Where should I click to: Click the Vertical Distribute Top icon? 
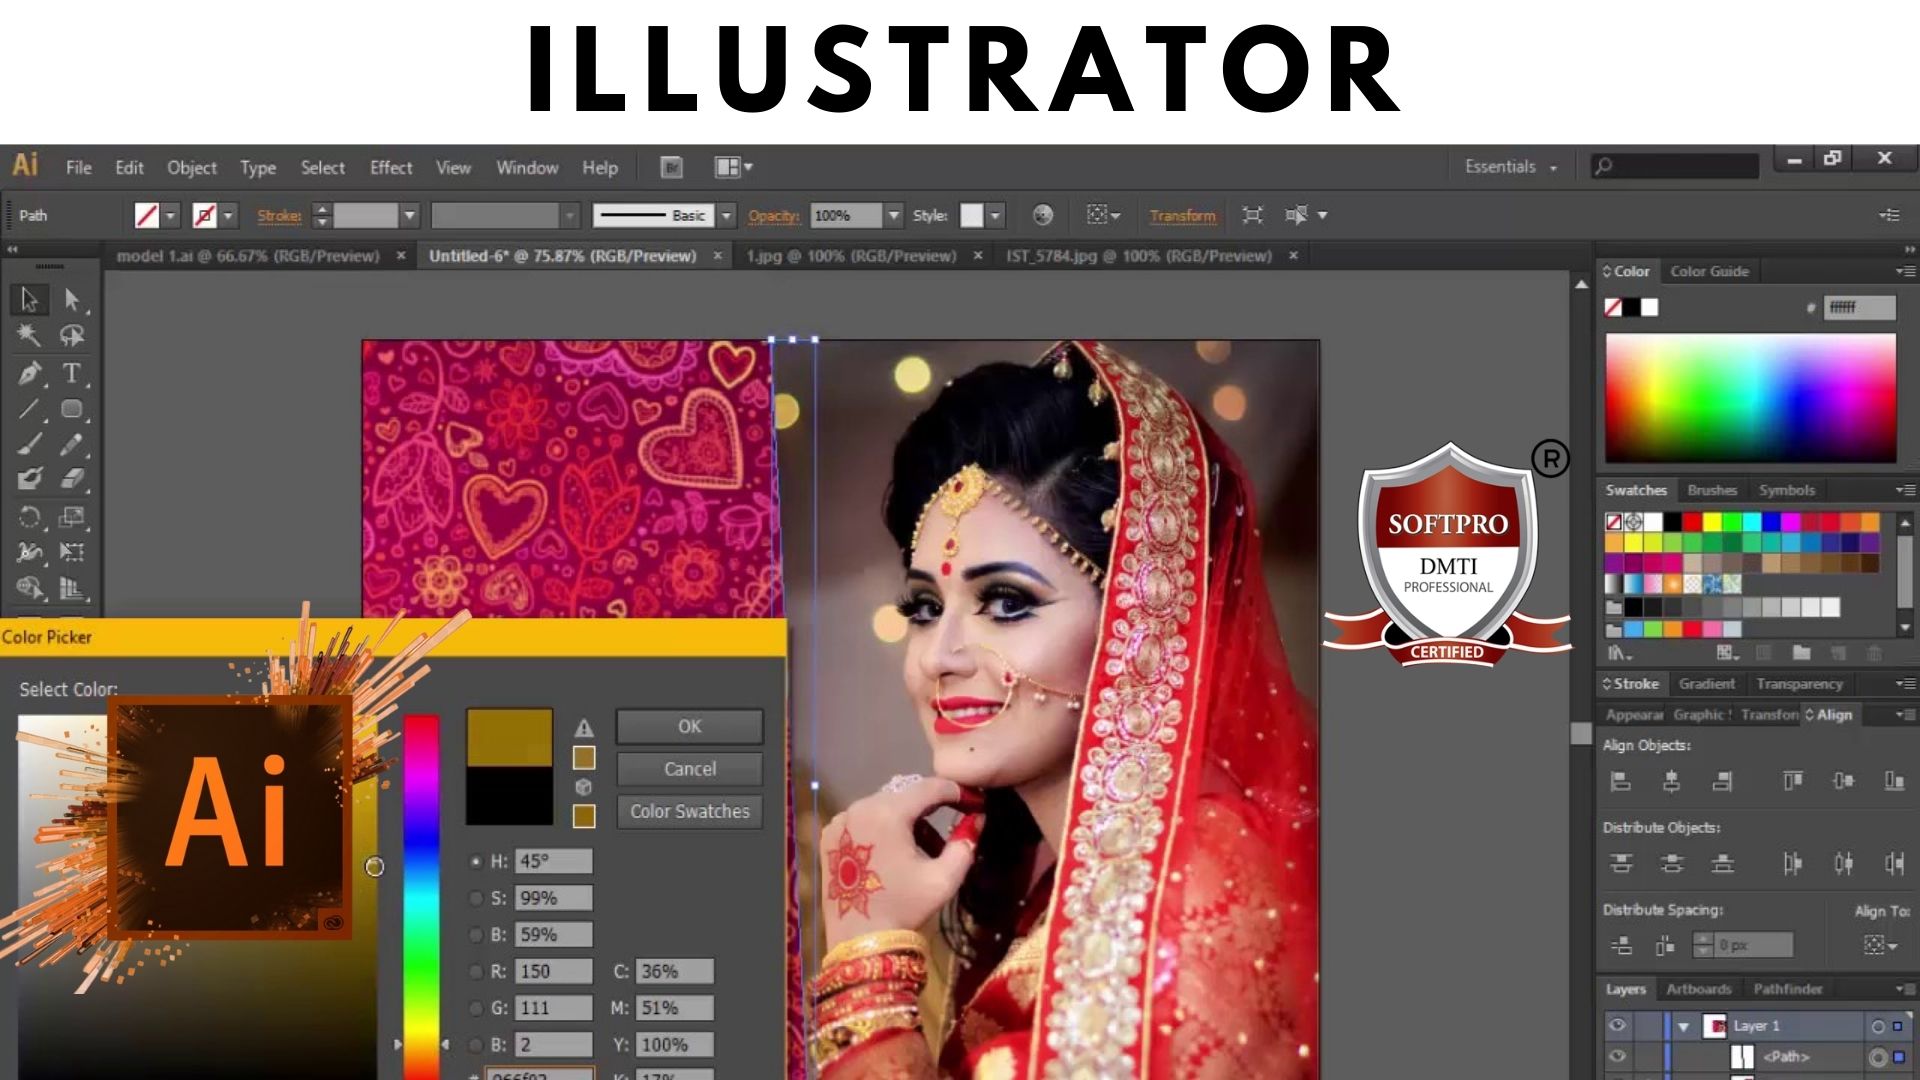[x=1621, y=863]
